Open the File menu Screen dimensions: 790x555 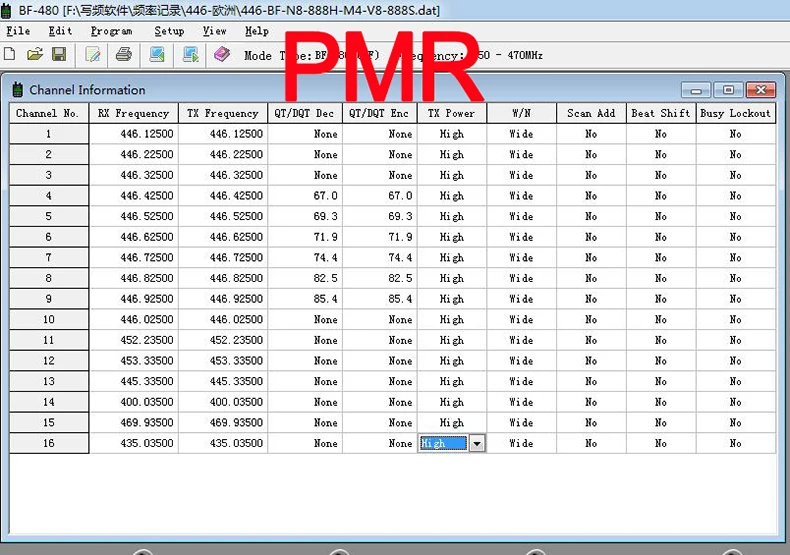click(x=18, y=31)
